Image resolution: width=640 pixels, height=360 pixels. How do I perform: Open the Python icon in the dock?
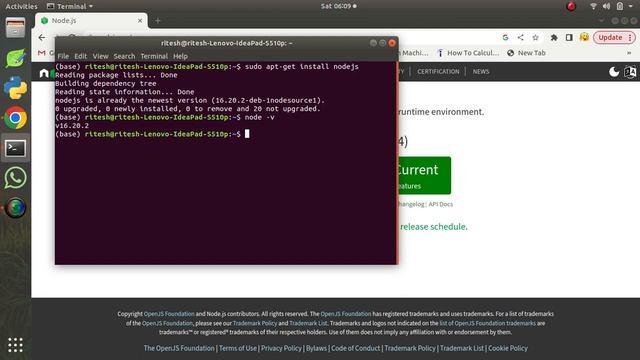click(15, 88)
